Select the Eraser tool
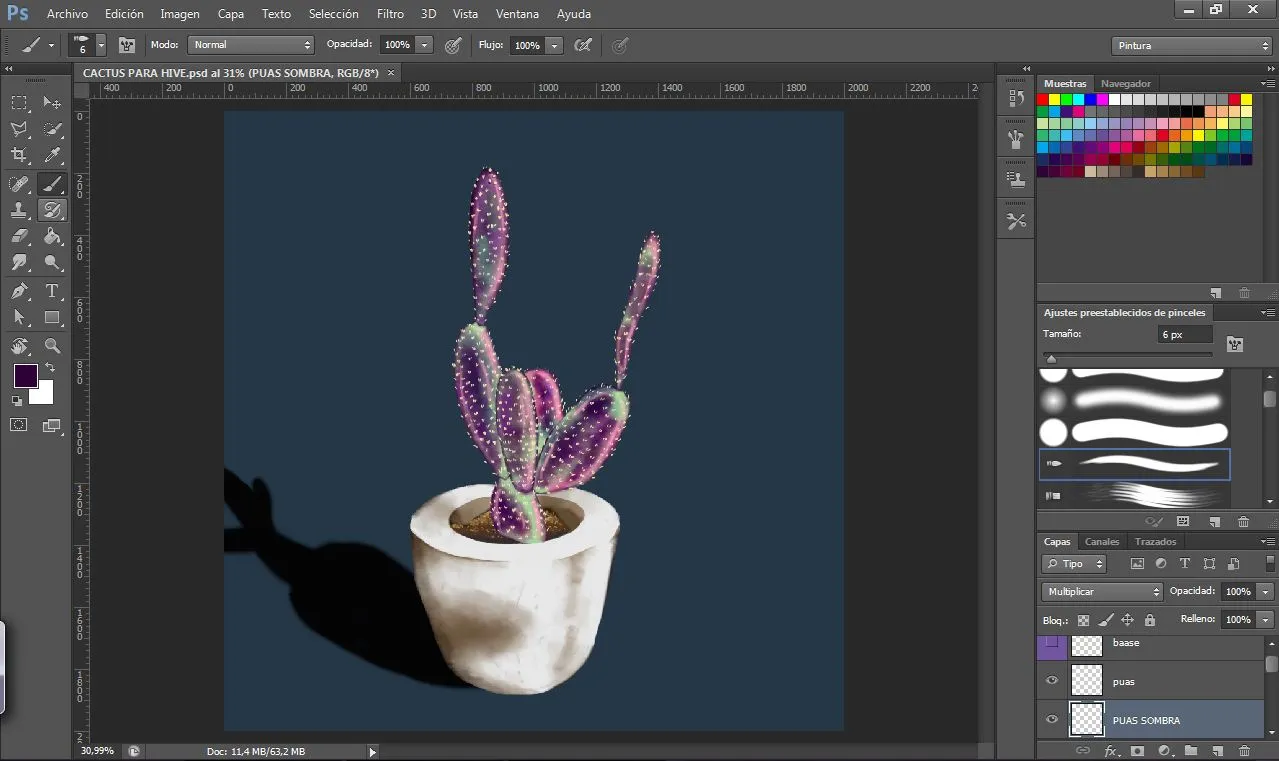The width and height of the screenshot is (1279, 761). (x=19, y=237)
